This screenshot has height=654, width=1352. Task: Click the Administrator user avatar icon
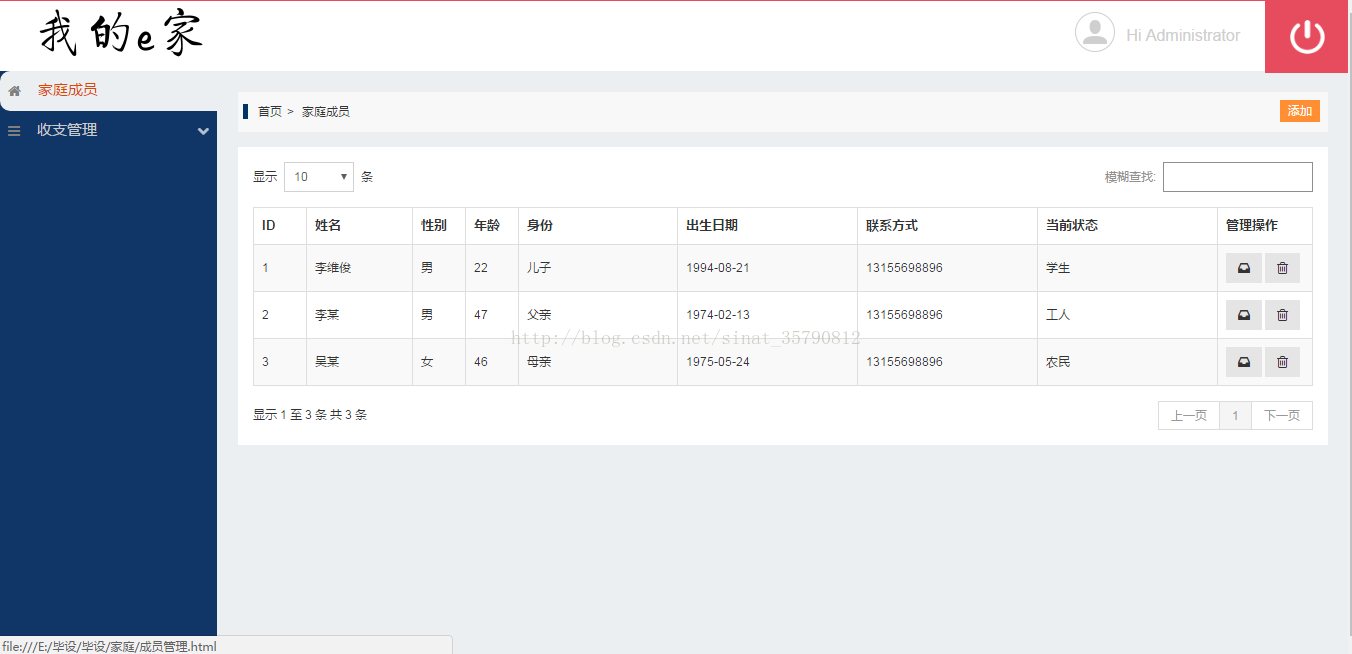(x=1095, y=32)
